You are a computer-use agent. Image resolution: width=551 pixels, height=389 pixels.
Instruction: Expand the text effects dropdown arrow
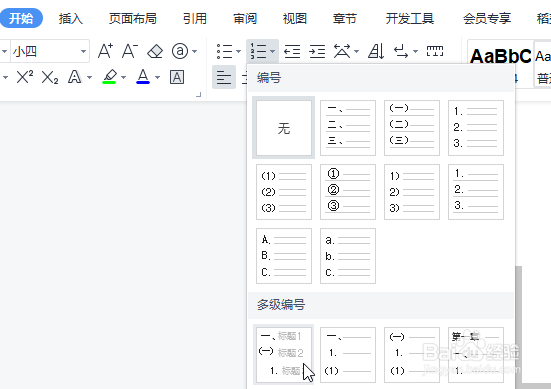(89, 77)
